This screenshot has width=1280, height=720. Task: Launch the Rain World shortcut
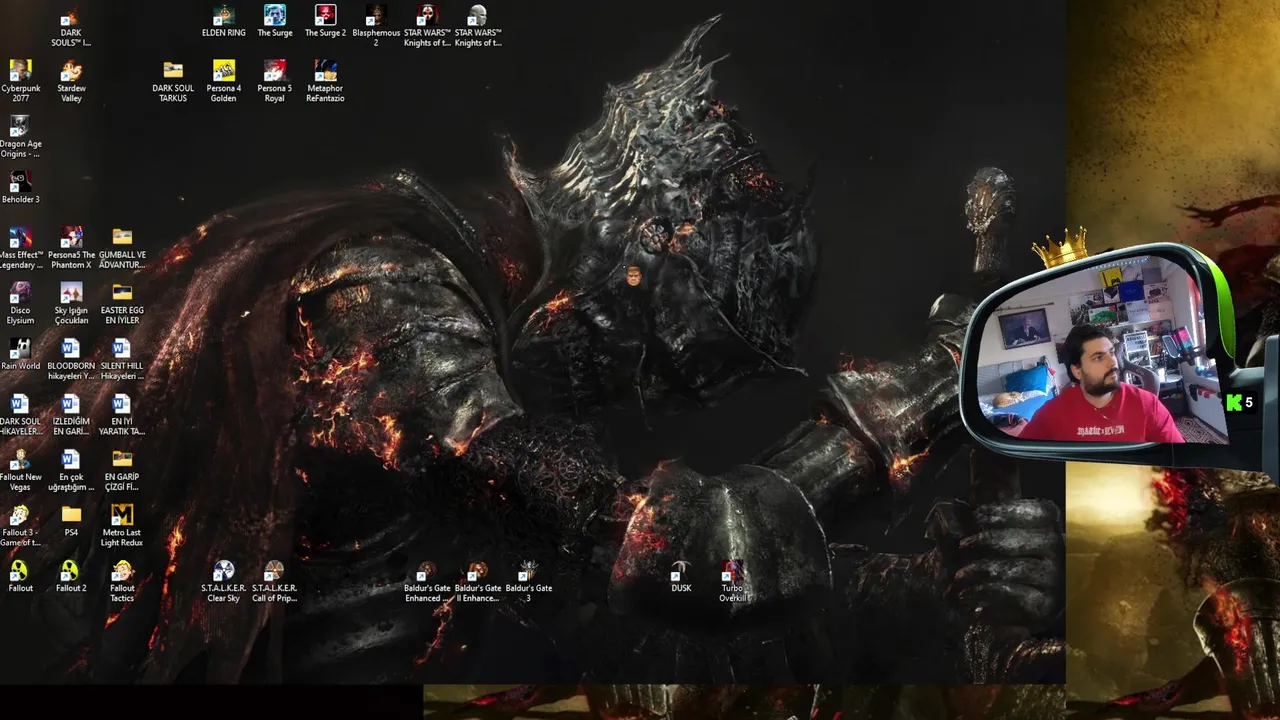click(20, 355)
